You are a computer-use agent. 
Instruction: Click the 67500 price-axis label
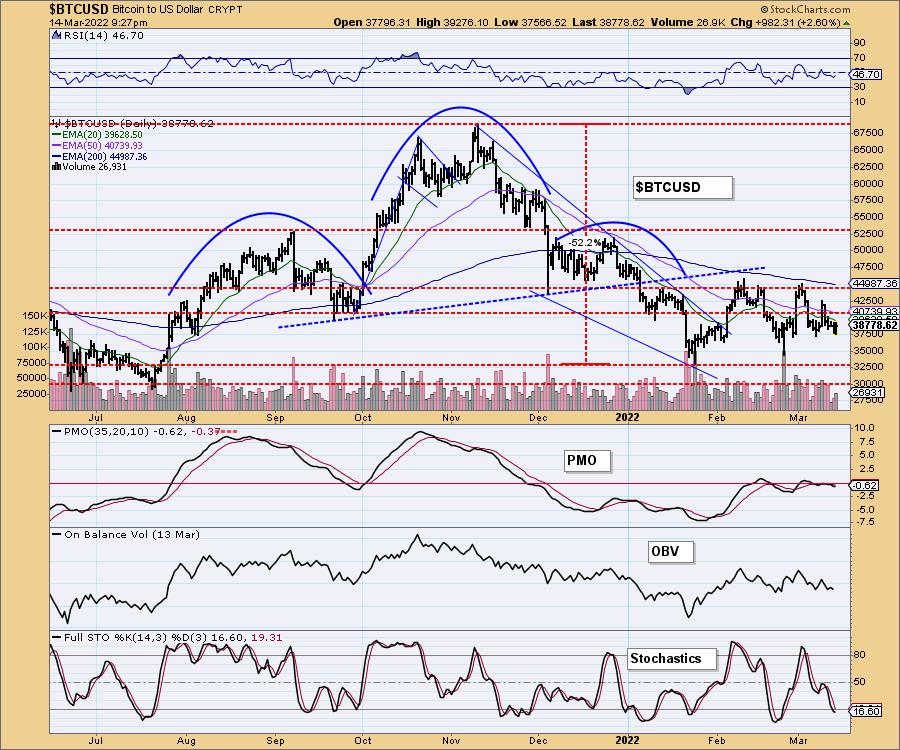(x=868, y=133)
